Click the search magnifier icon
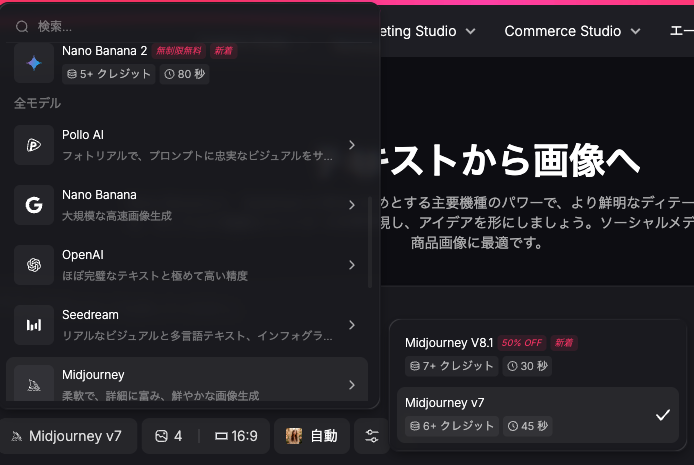The image size is (694, 465). click(x=22, y=27)
